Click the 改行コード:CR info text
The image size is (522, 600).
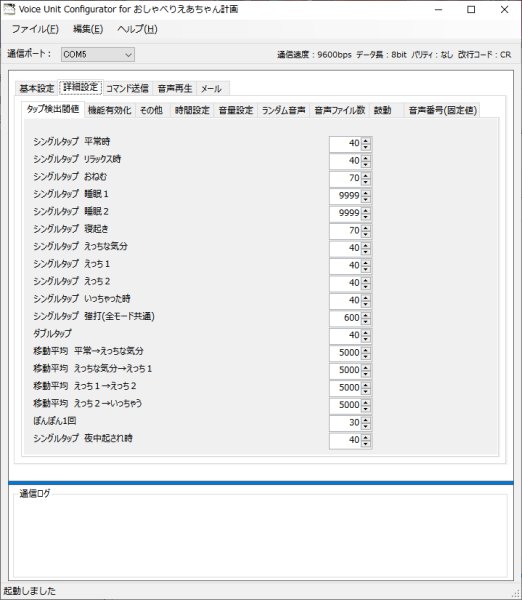[x=484, y=55]
